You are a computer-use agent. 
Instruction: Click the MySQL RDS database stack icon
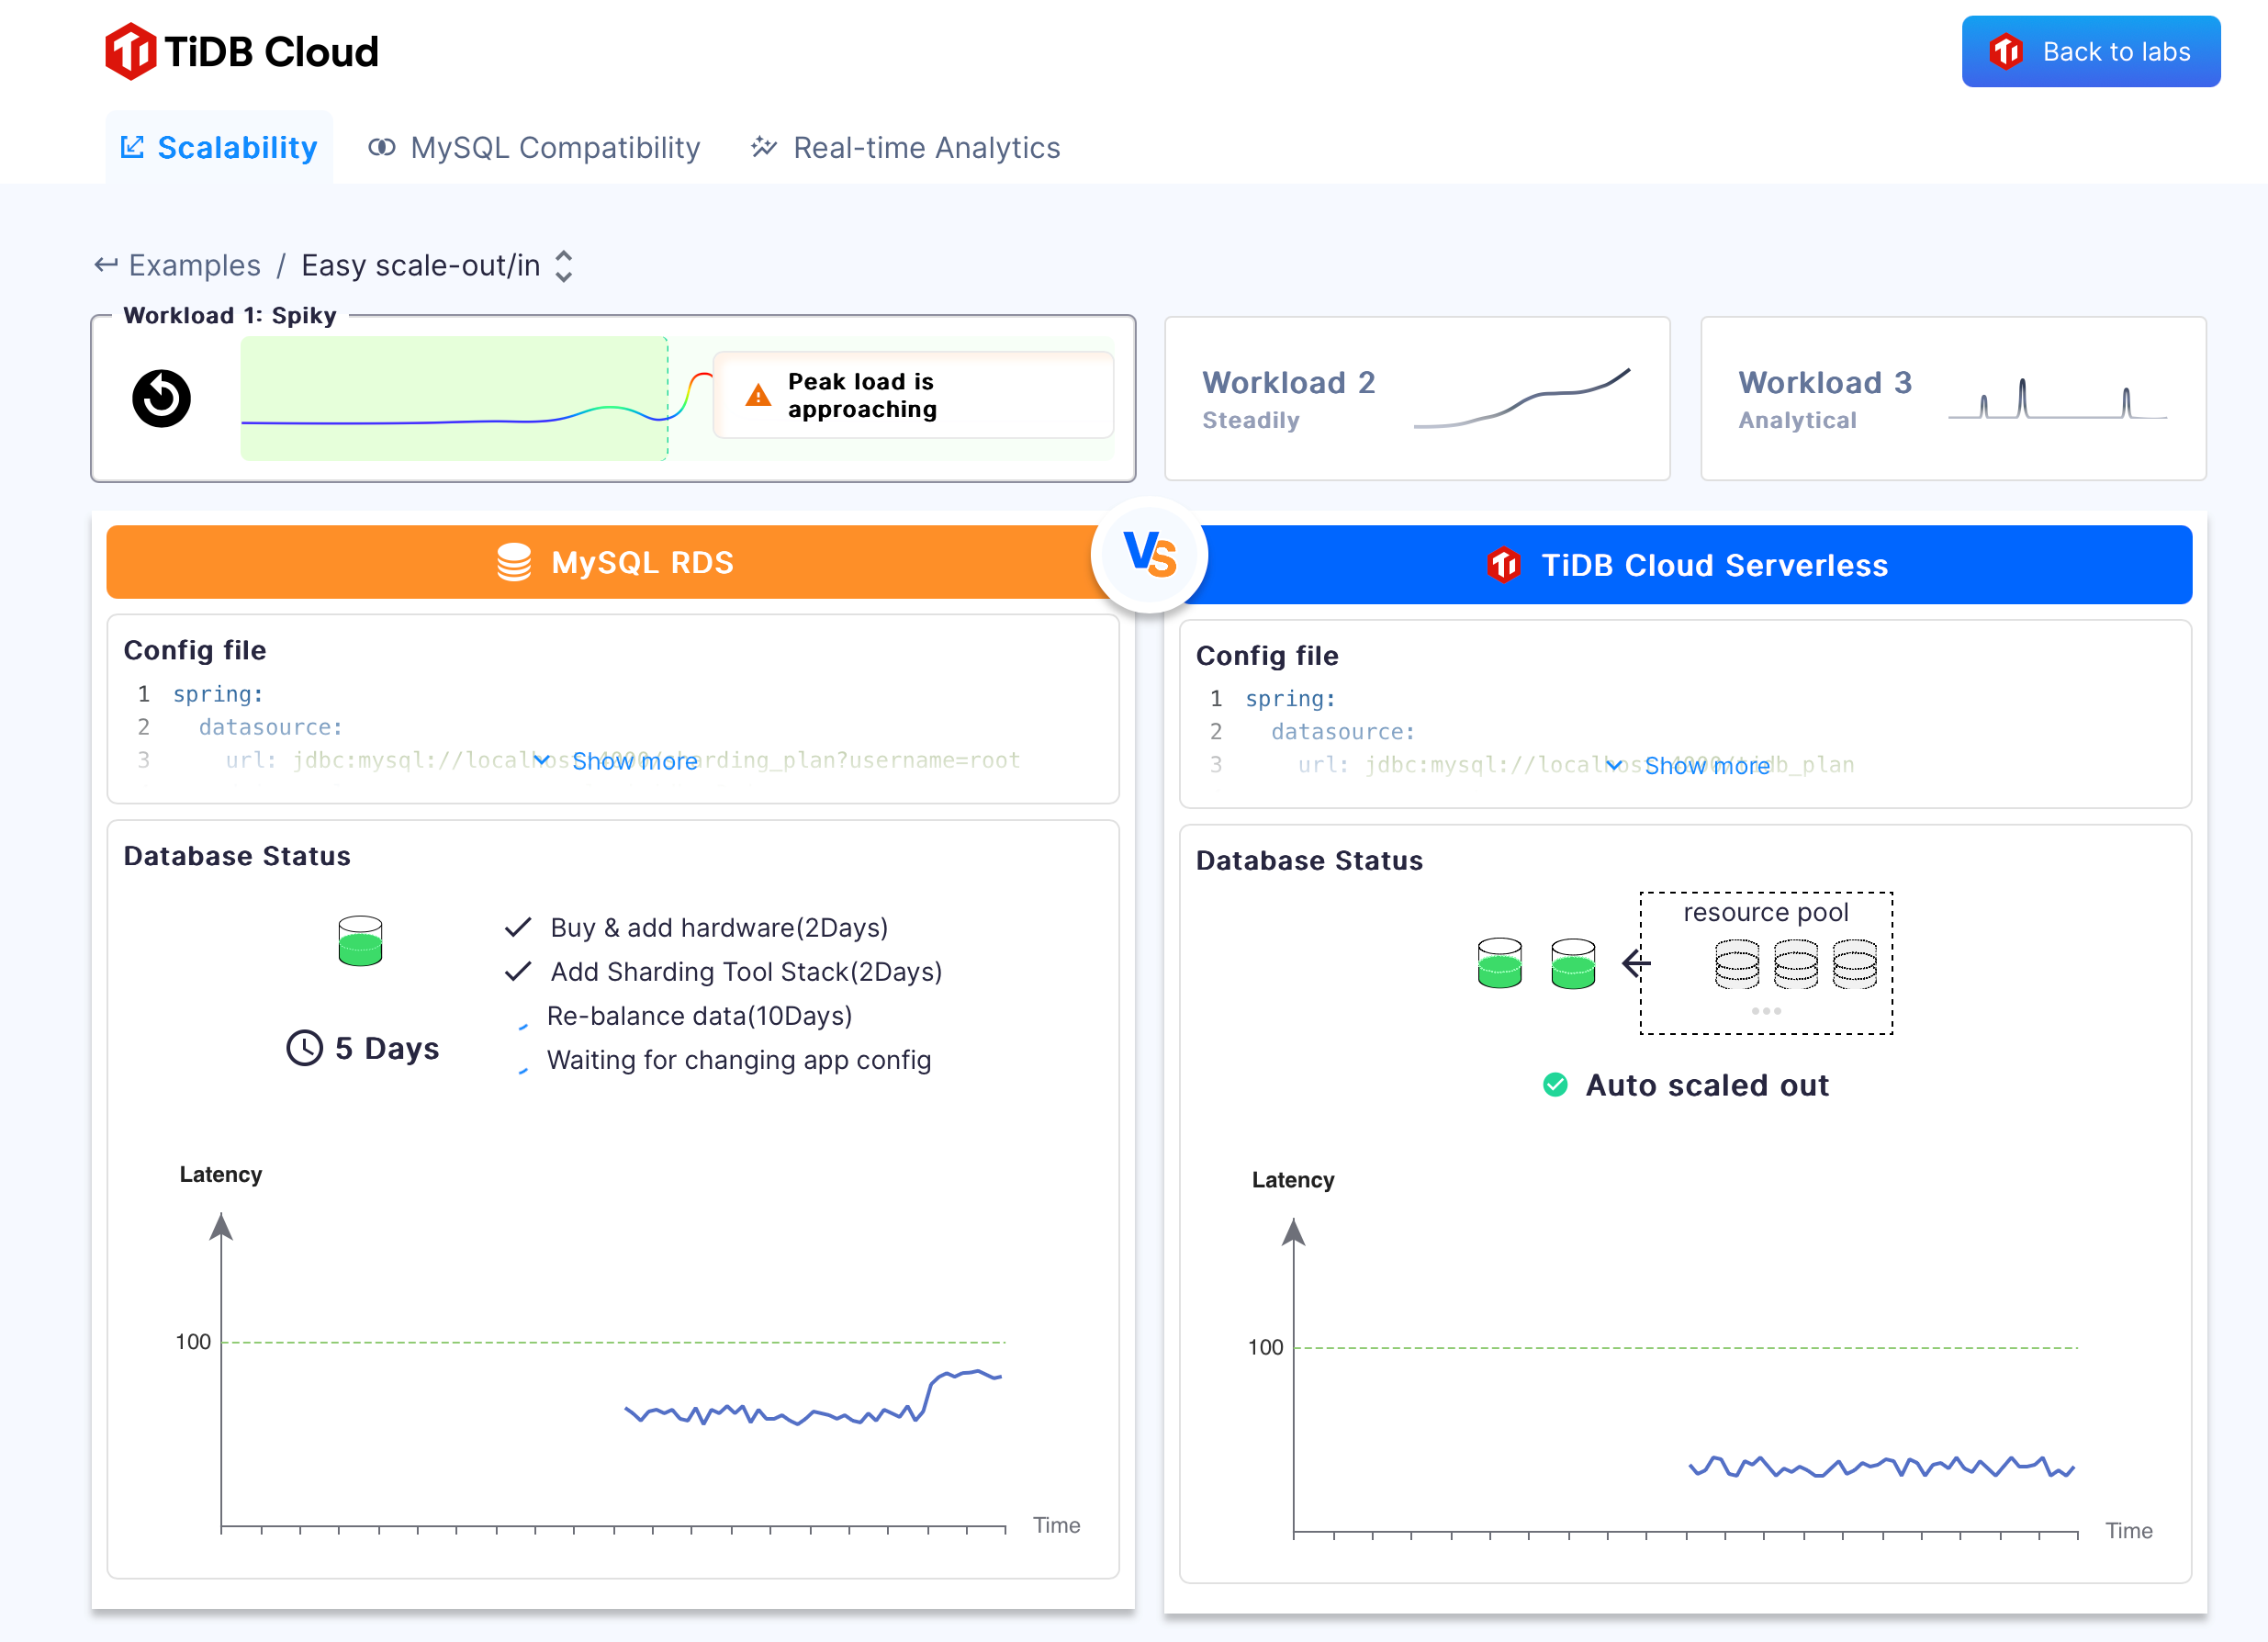pos(514,563)
